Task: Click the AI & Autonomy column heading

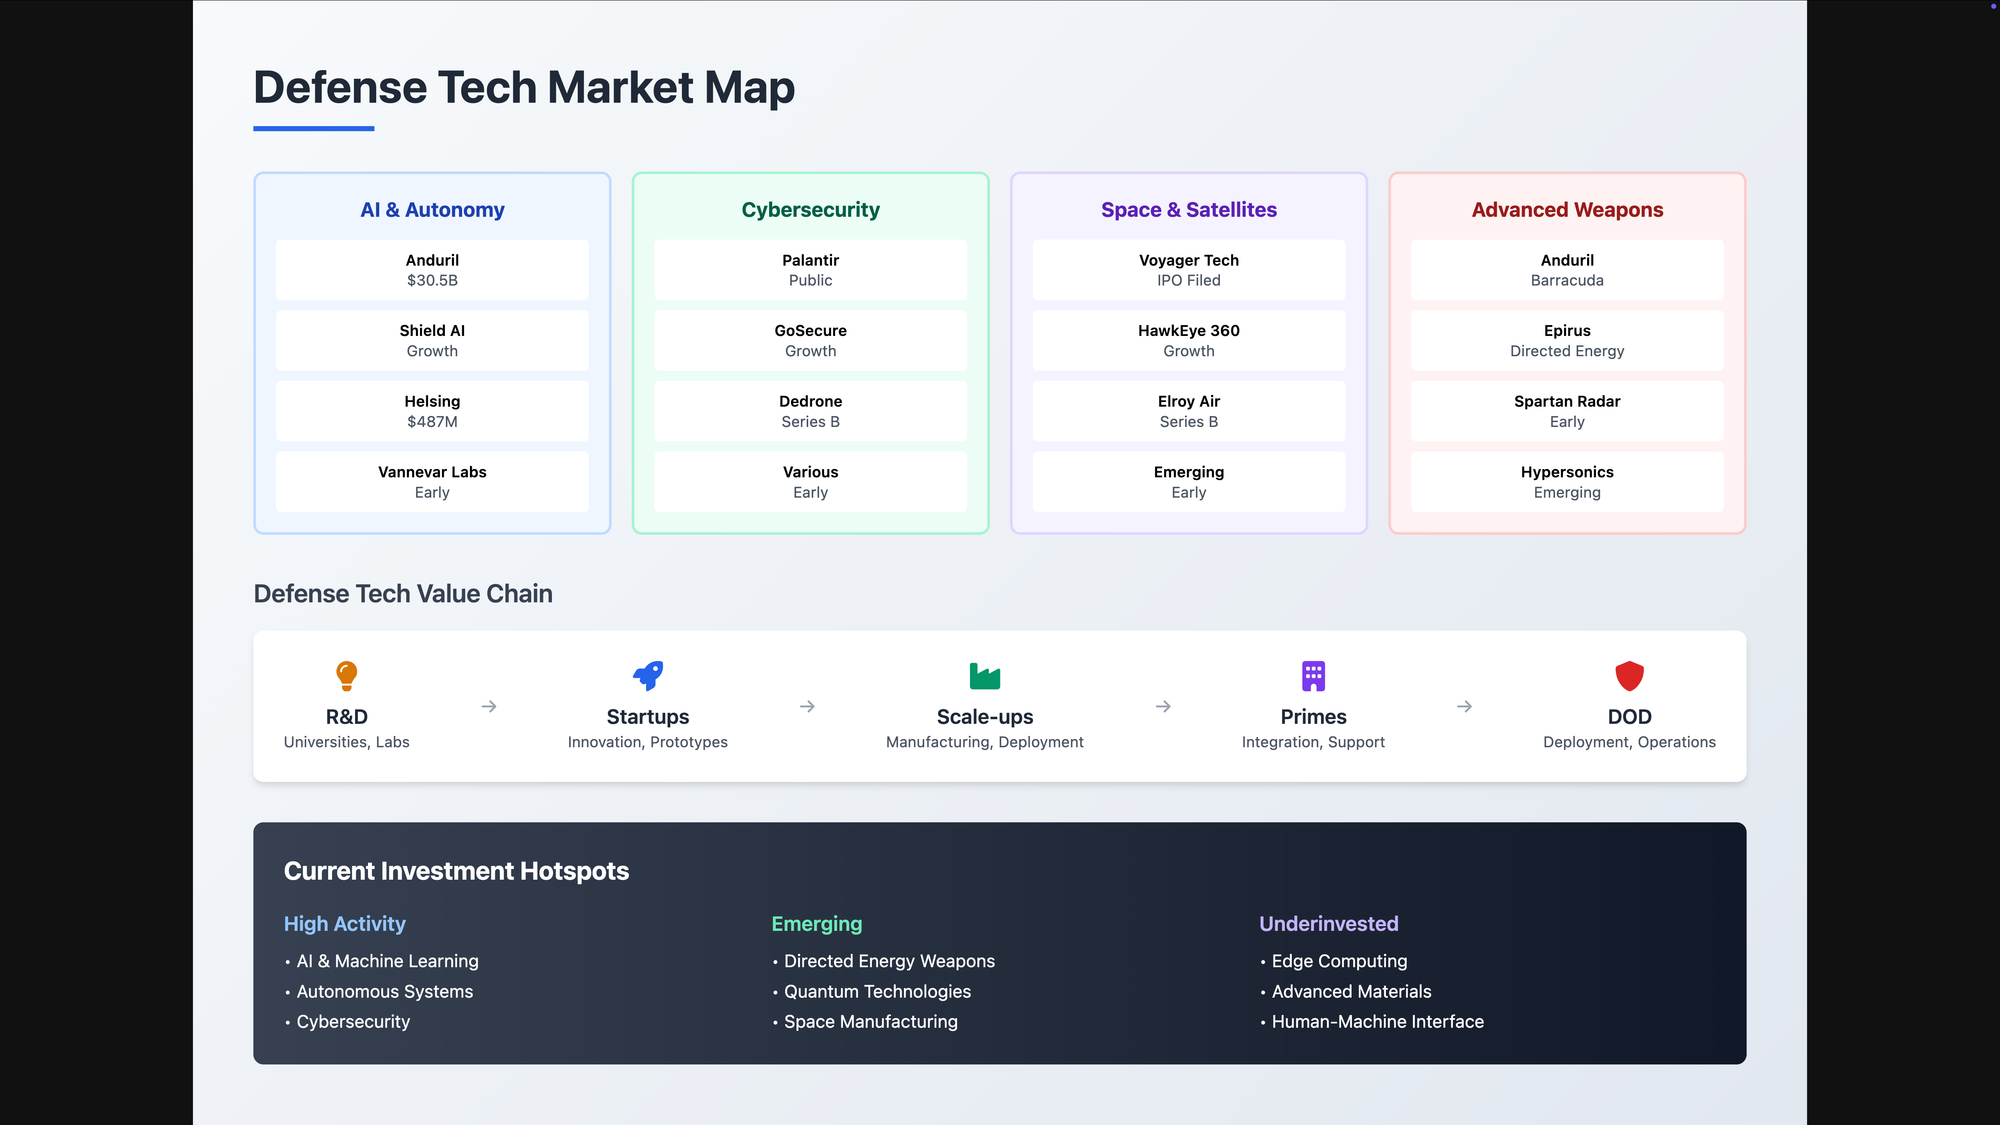Action: [432, 210]
